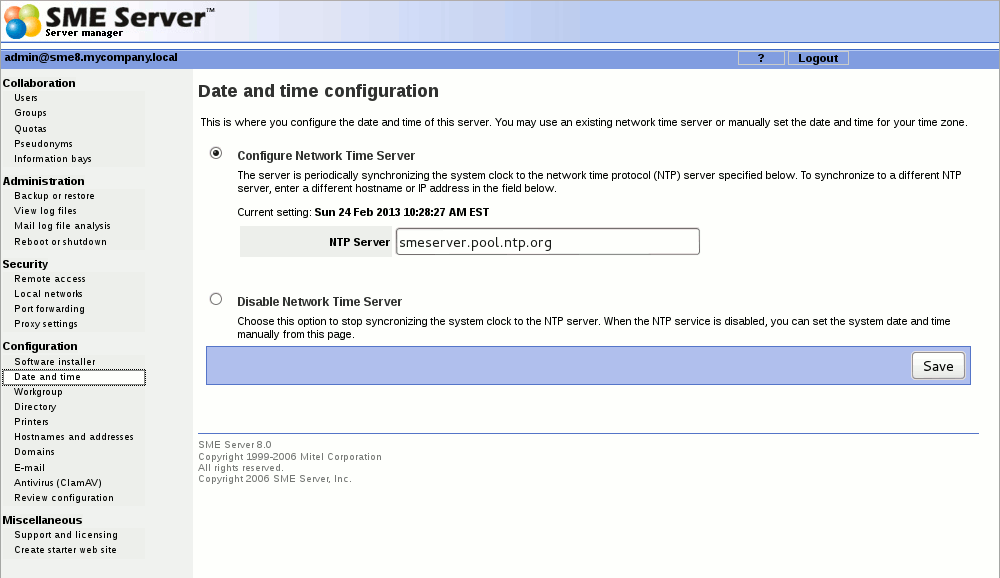Open Information bays

coord(53,159)
